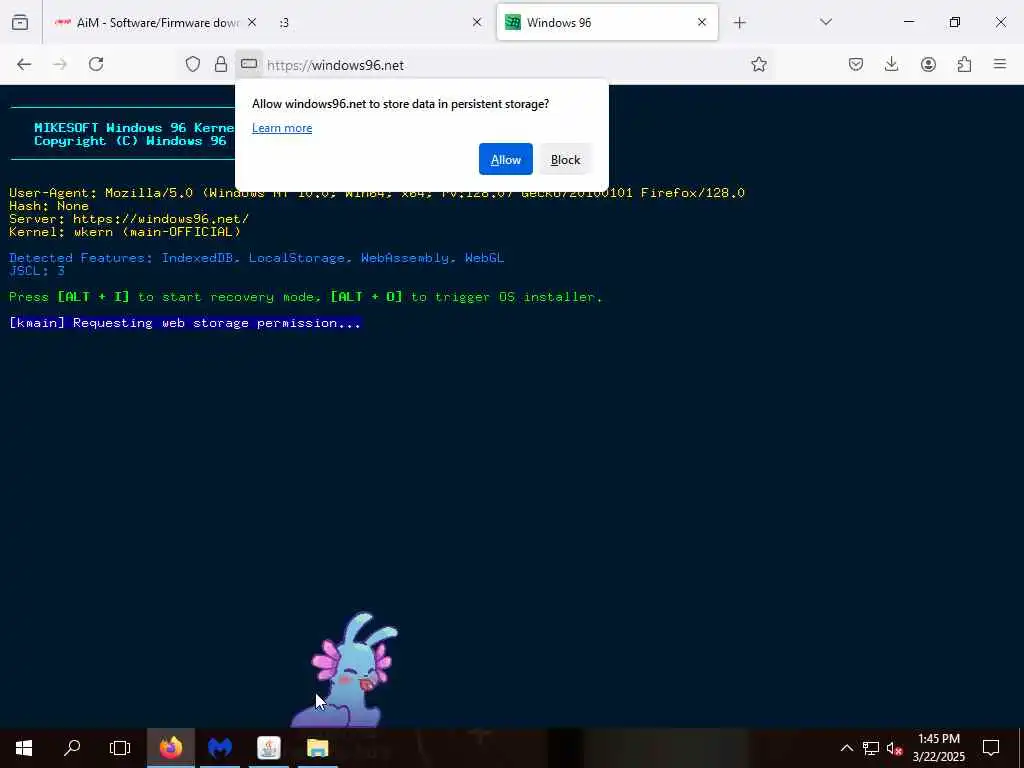The width and height of the screenshot is (1024, 768).
Task: Open the Firefox account menu
Action: pos(928,64)
